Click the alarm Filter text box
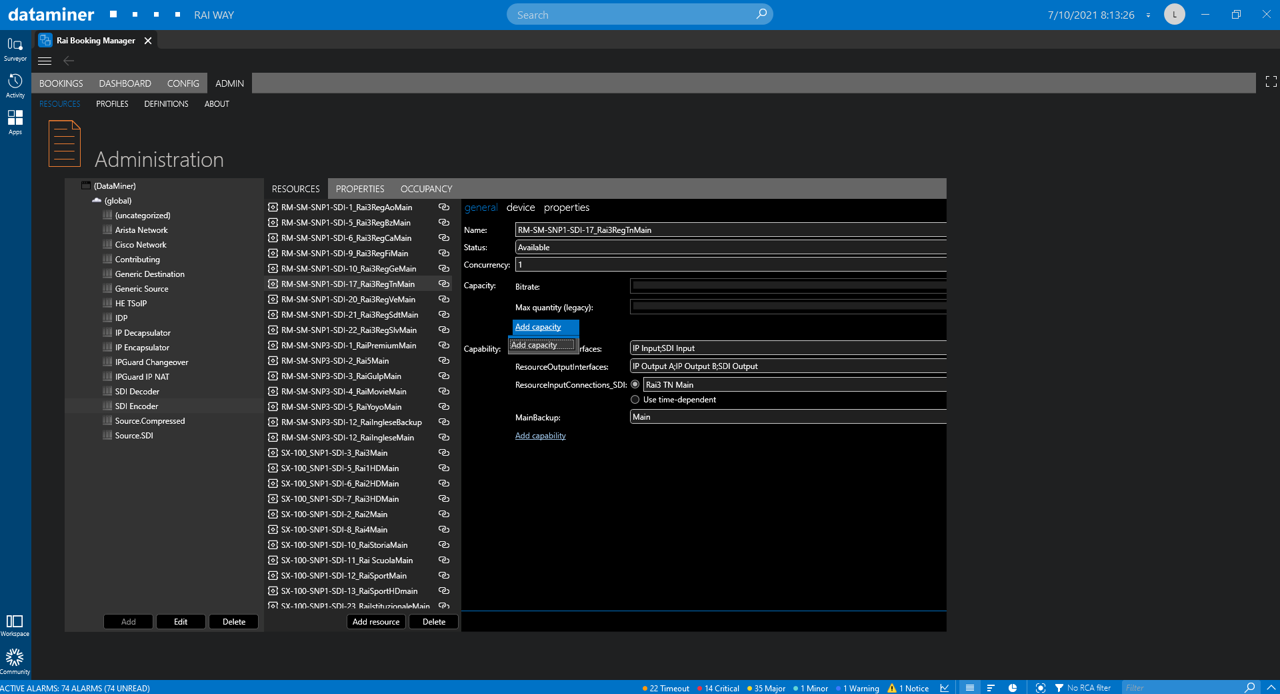Screen dimensions: 1280x694 tap(1180, 688)
